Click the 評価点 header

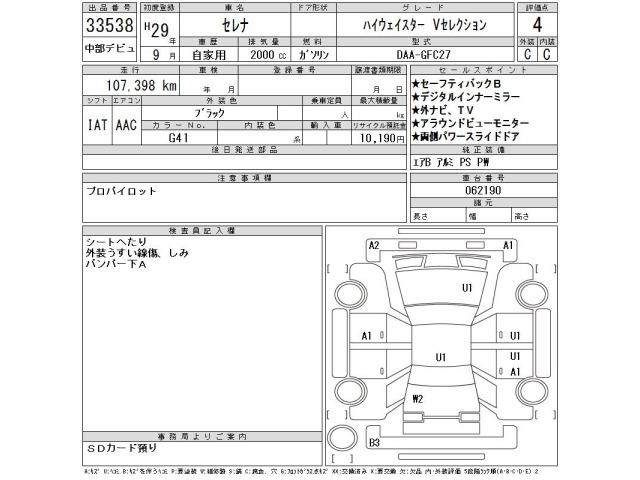[x=537, y=8]
